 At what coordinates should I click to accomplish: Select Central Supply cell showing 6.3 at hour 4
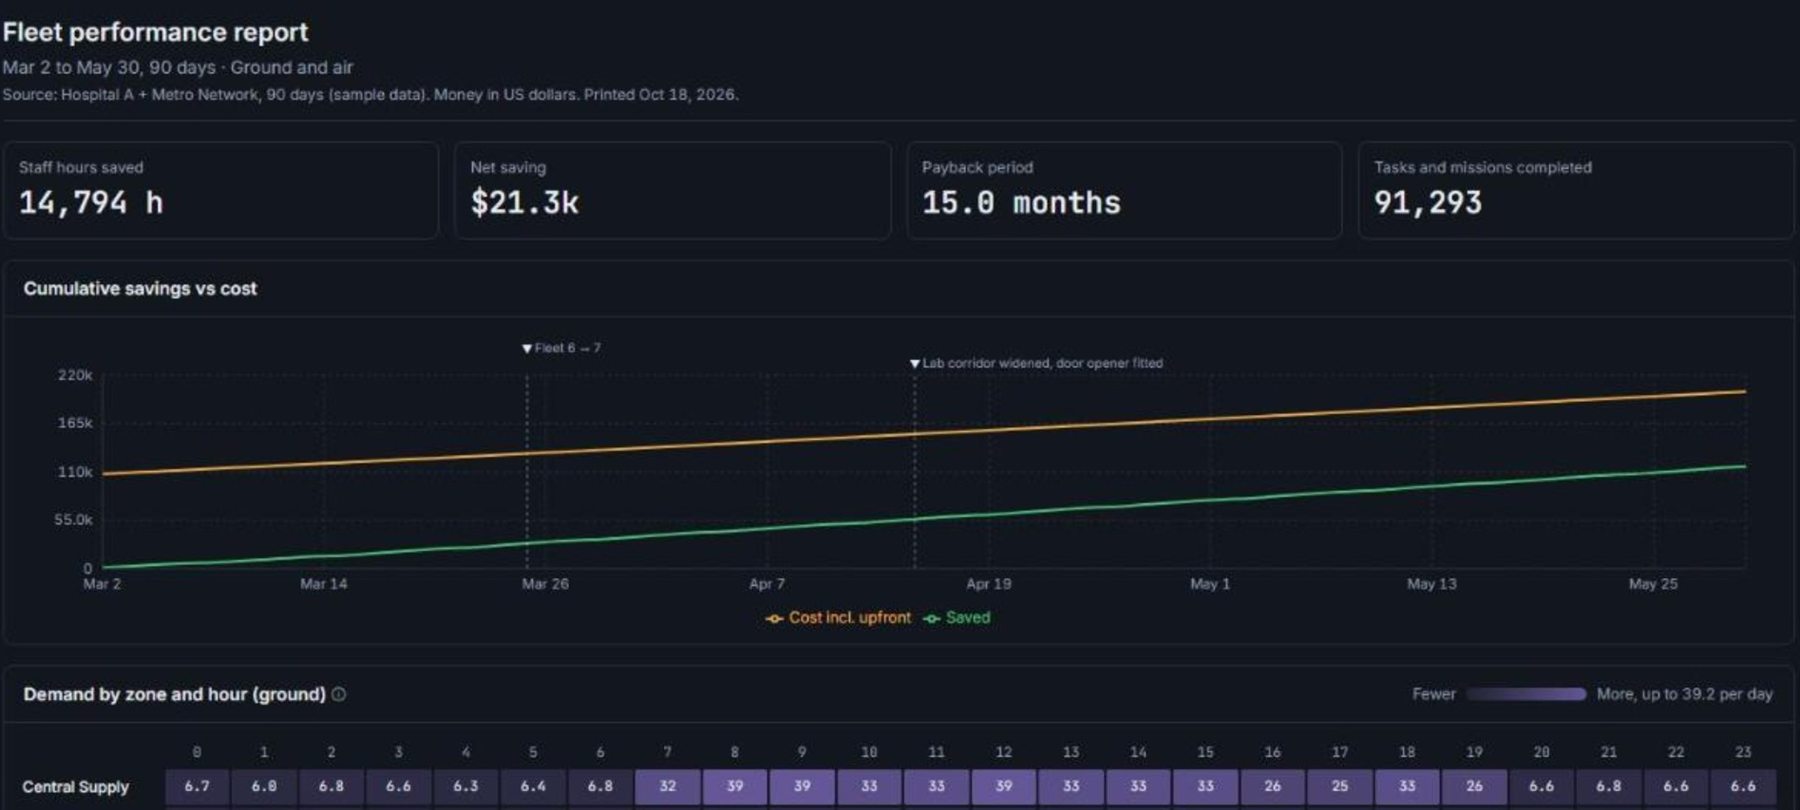(466, 787)
